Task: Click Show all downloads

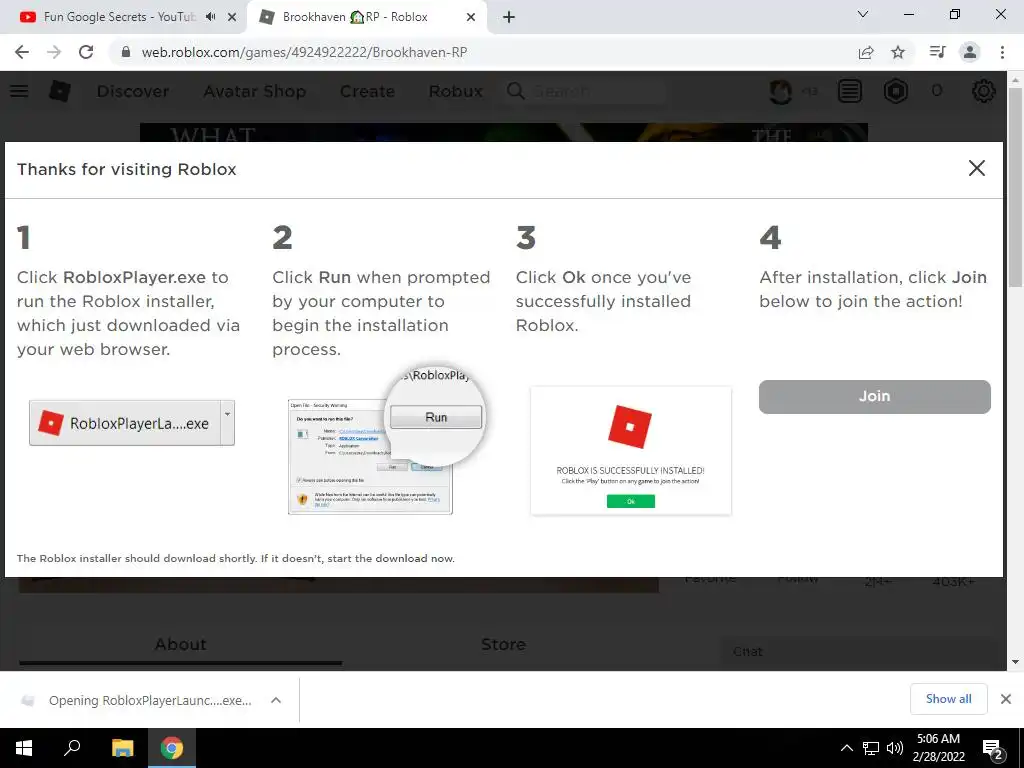Action: 948,699
